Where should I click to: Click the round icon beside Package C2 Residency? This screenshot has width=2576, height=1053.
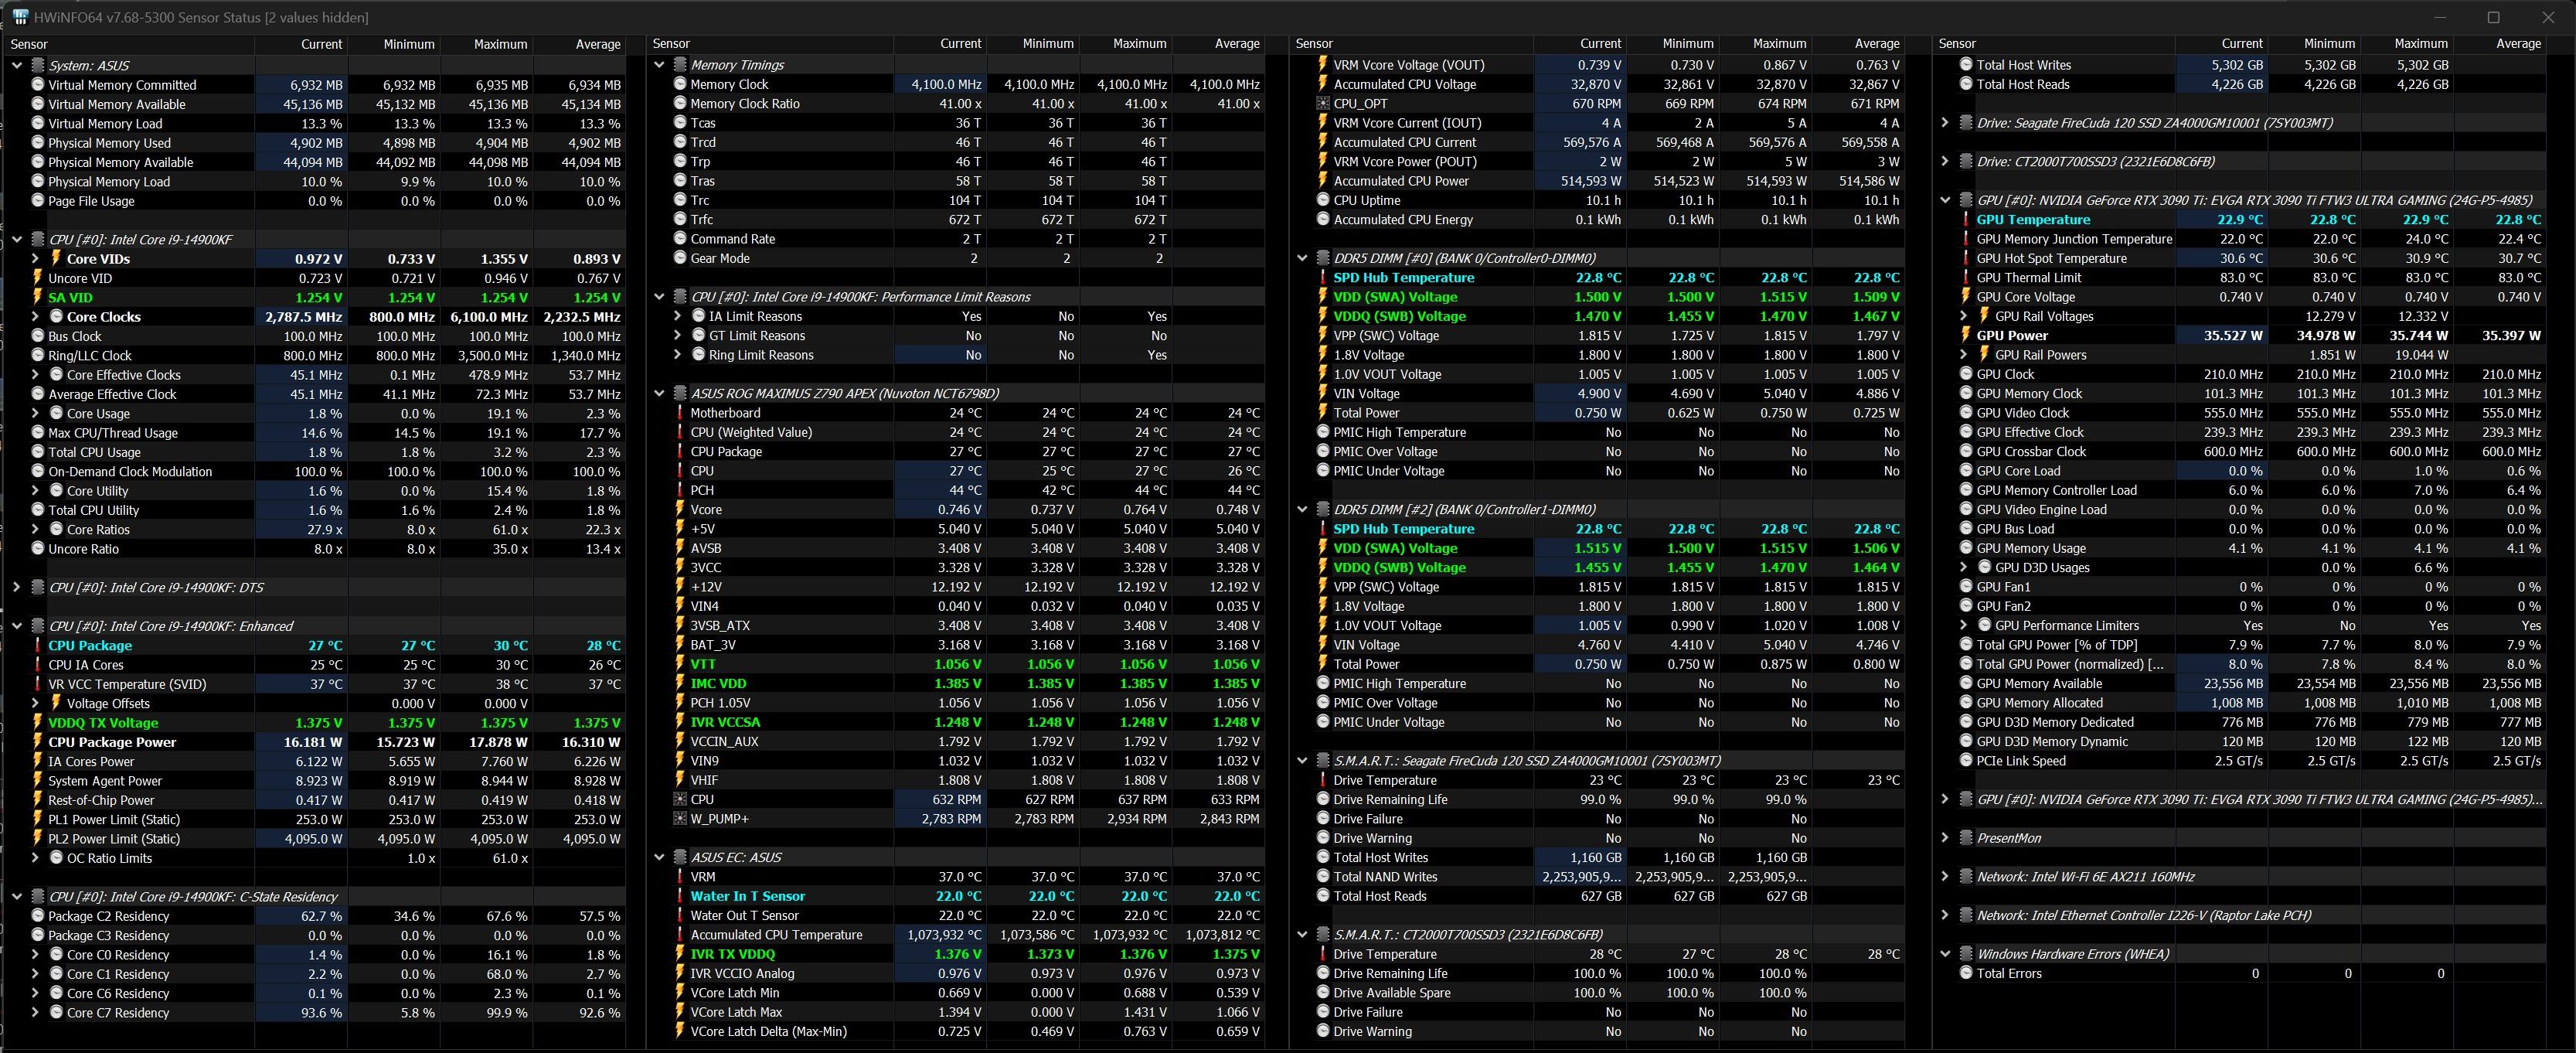point(38,916)
